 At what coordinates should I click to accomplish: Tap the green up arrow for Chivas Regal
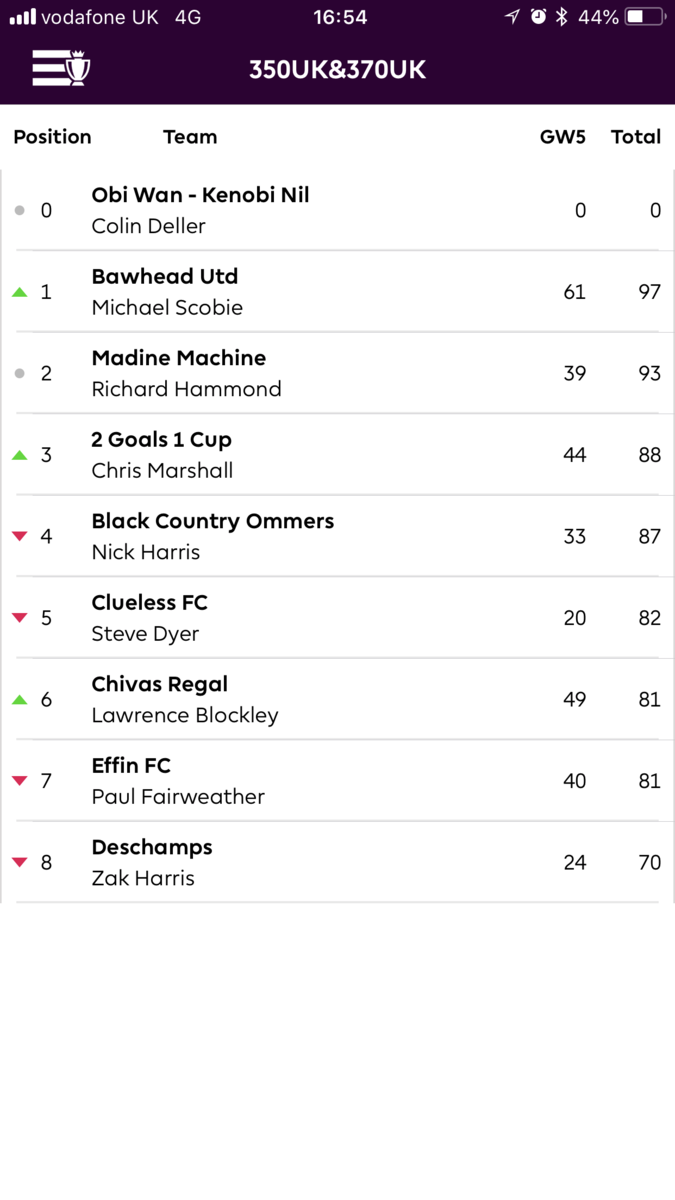19,700
